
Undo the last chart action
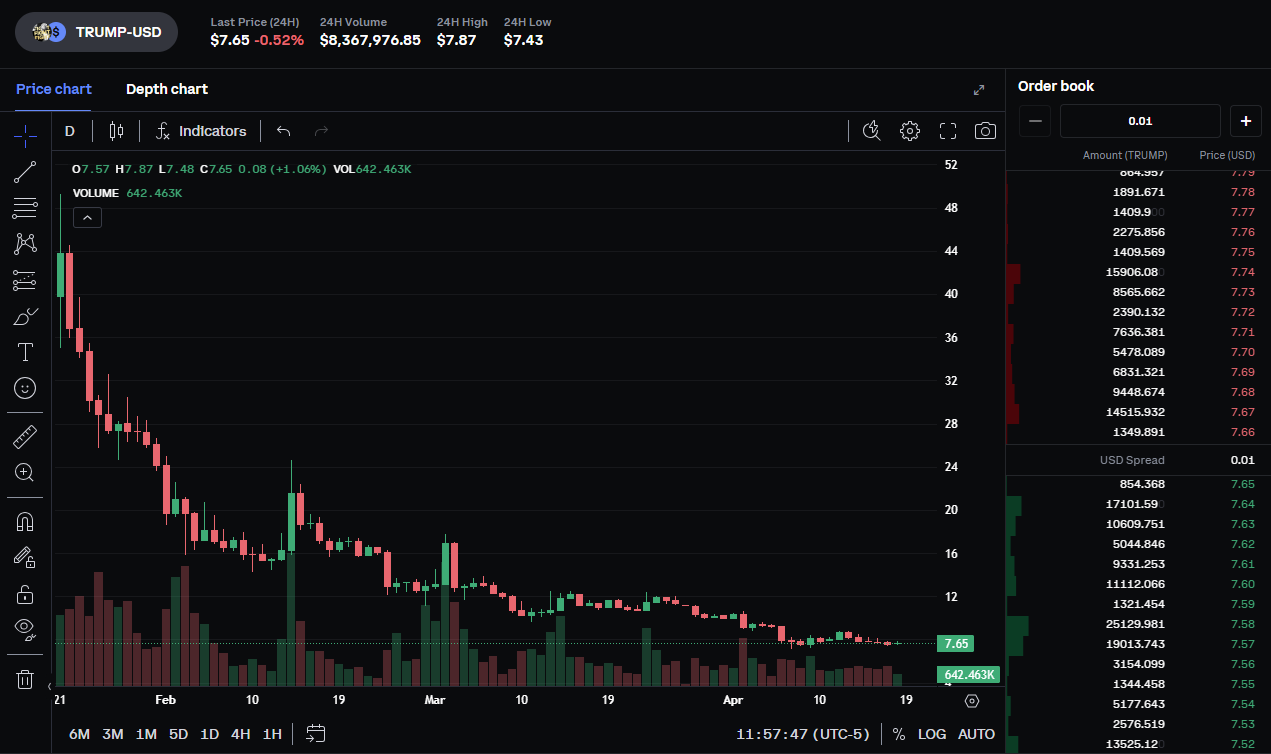point(284,131)
